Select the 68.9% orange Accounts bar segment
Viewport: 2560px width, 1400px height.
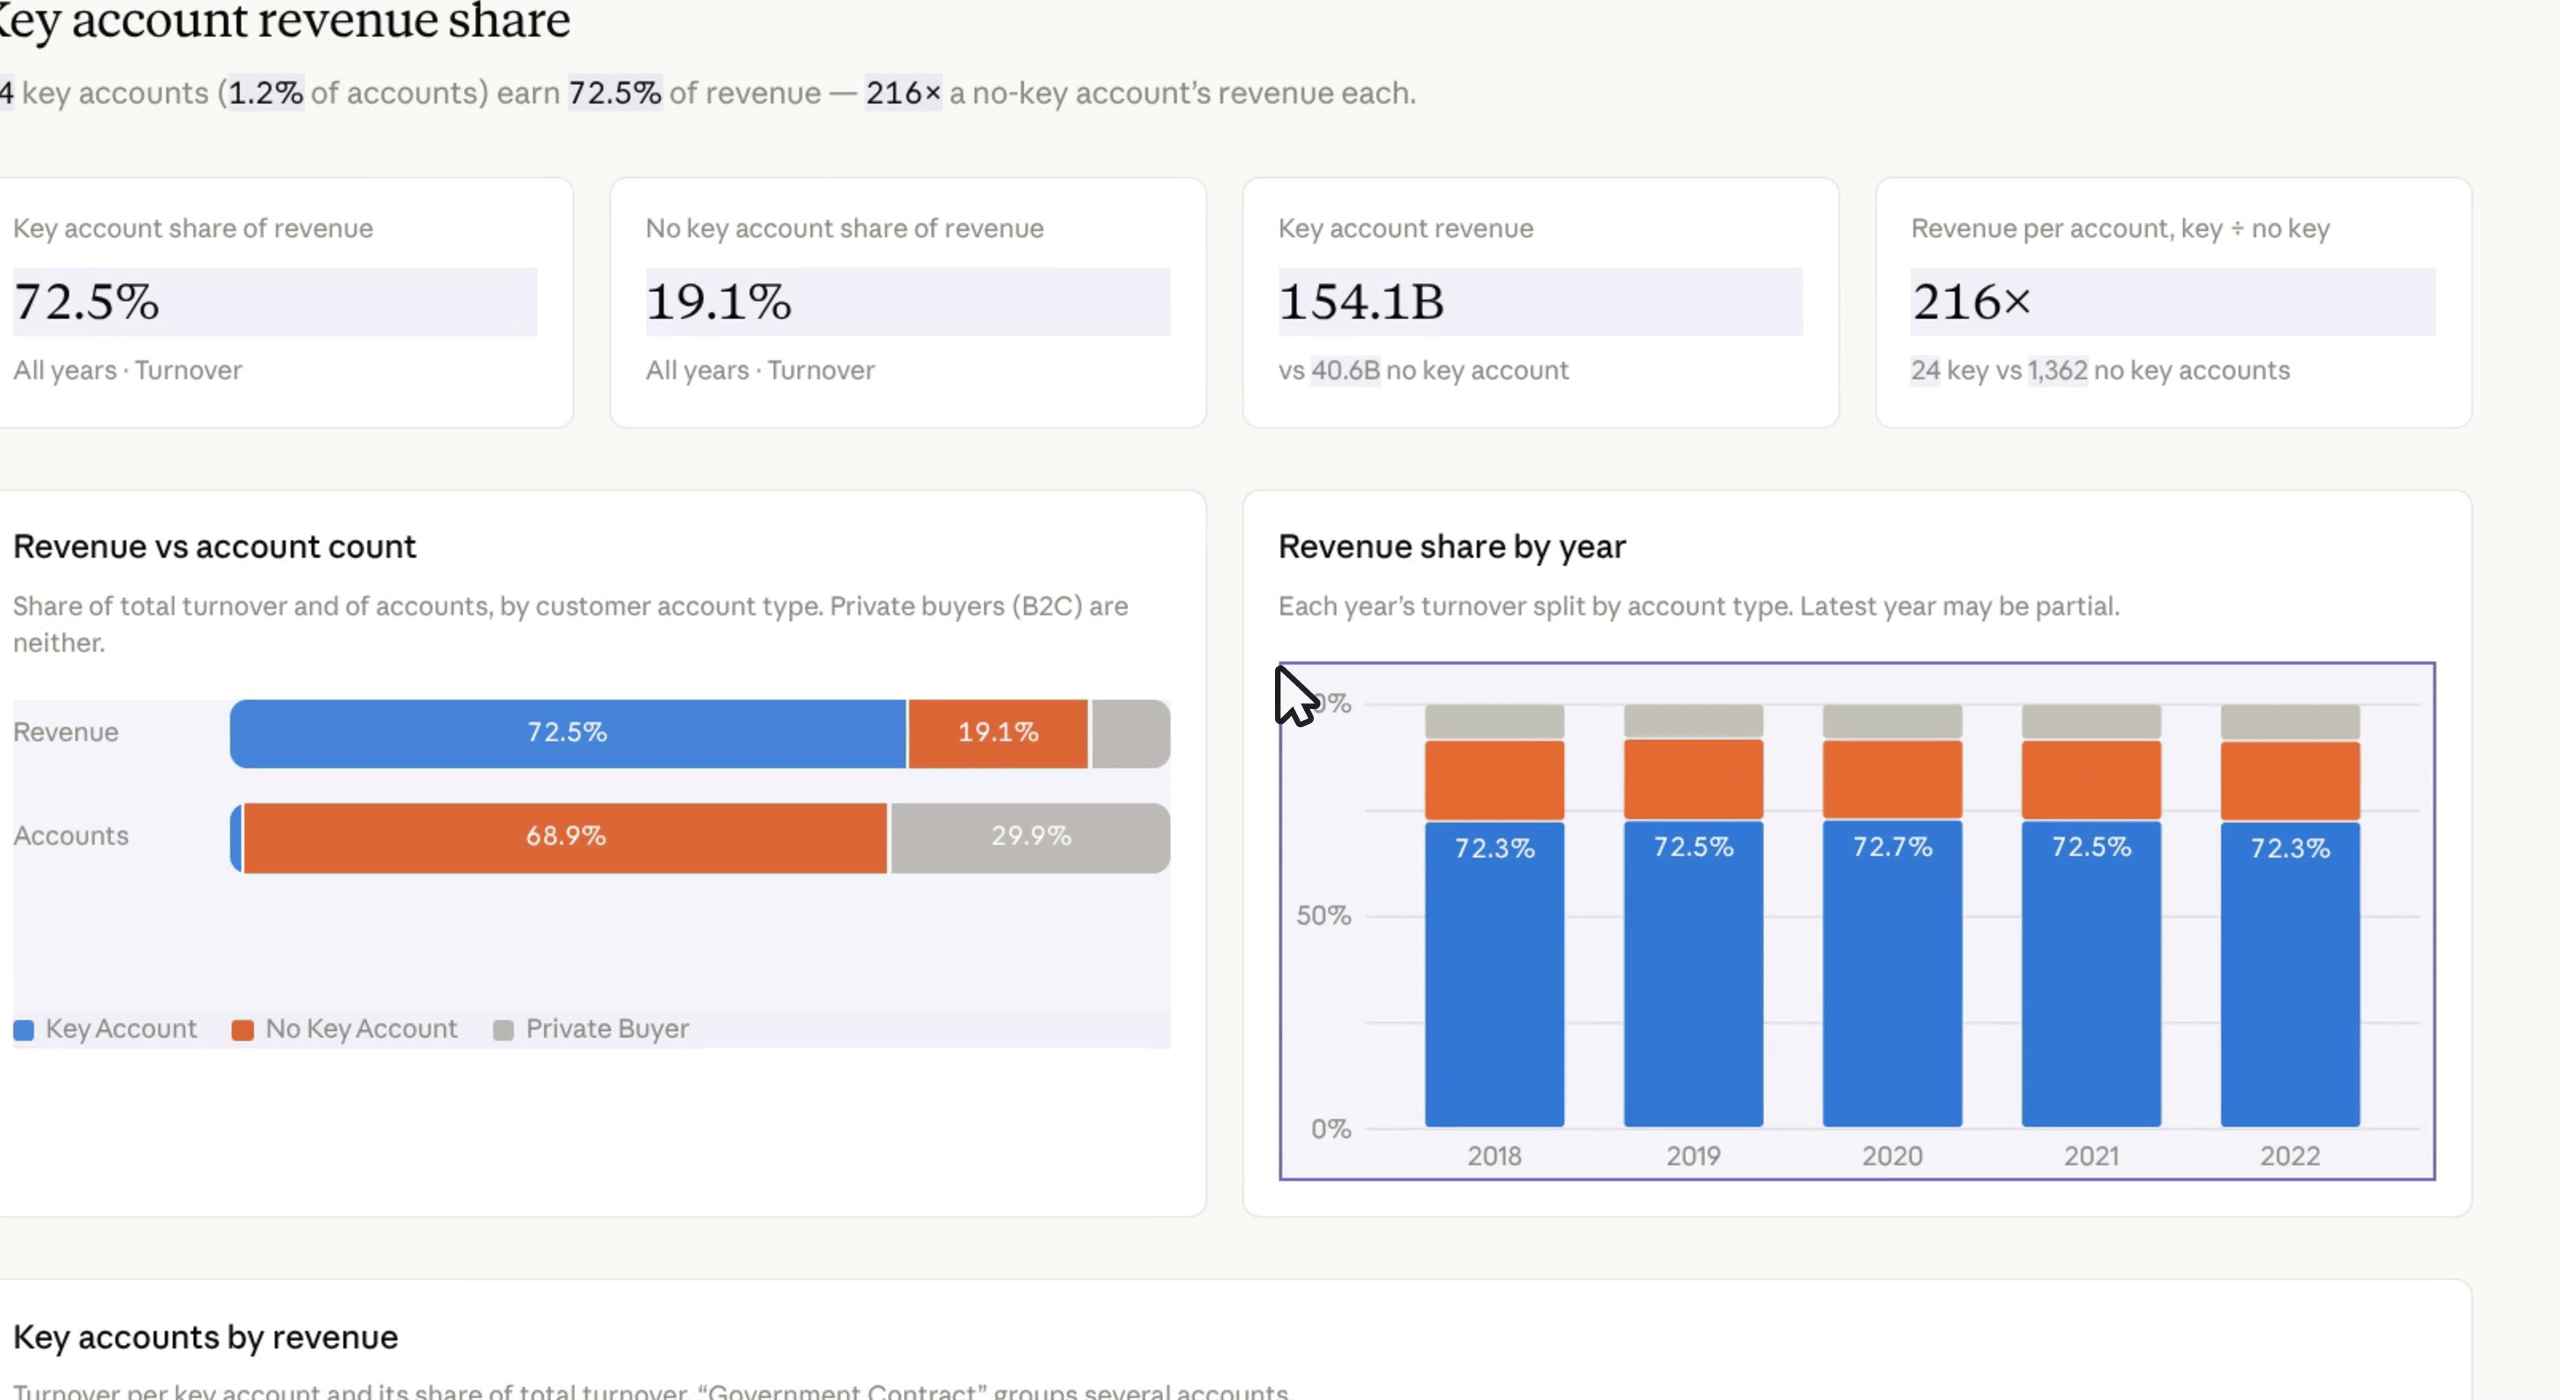click(x=565, y=837)
